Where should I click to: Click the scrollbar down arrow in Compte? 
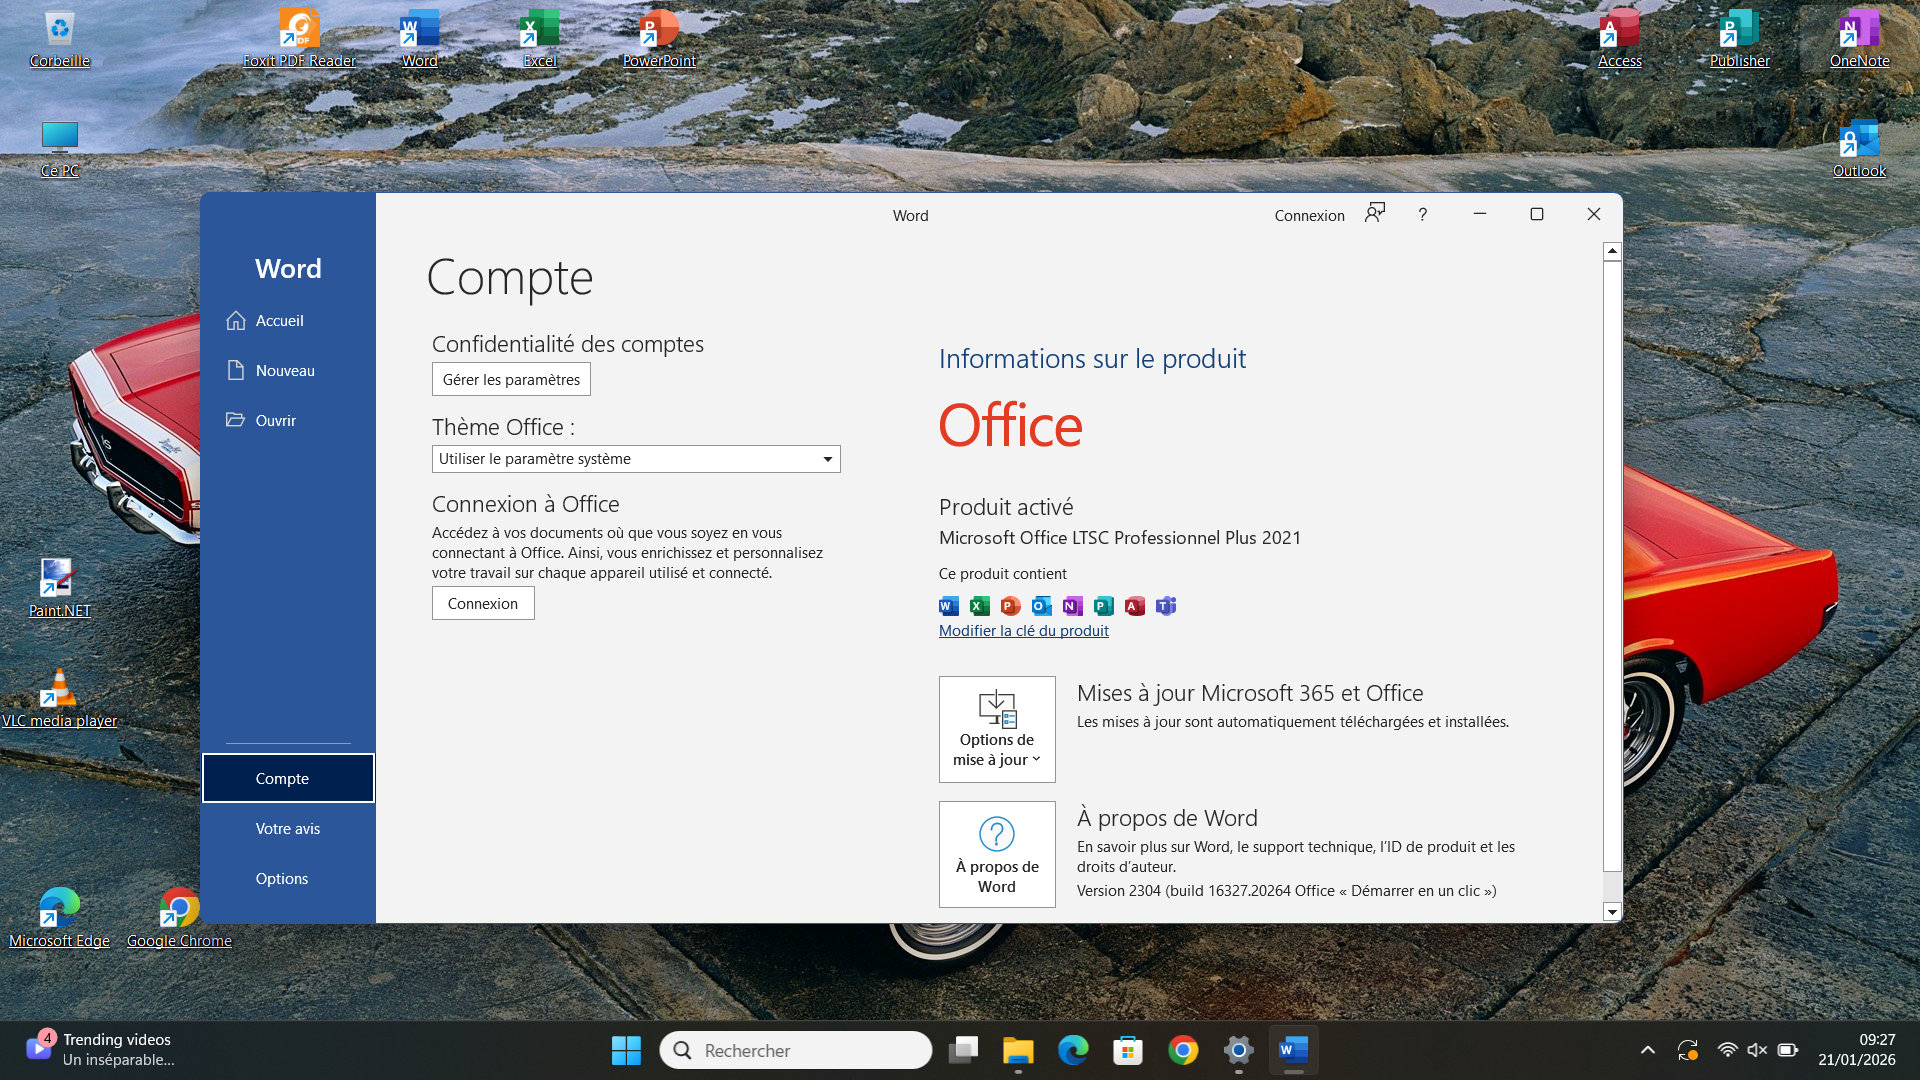tap(1612, 912)
